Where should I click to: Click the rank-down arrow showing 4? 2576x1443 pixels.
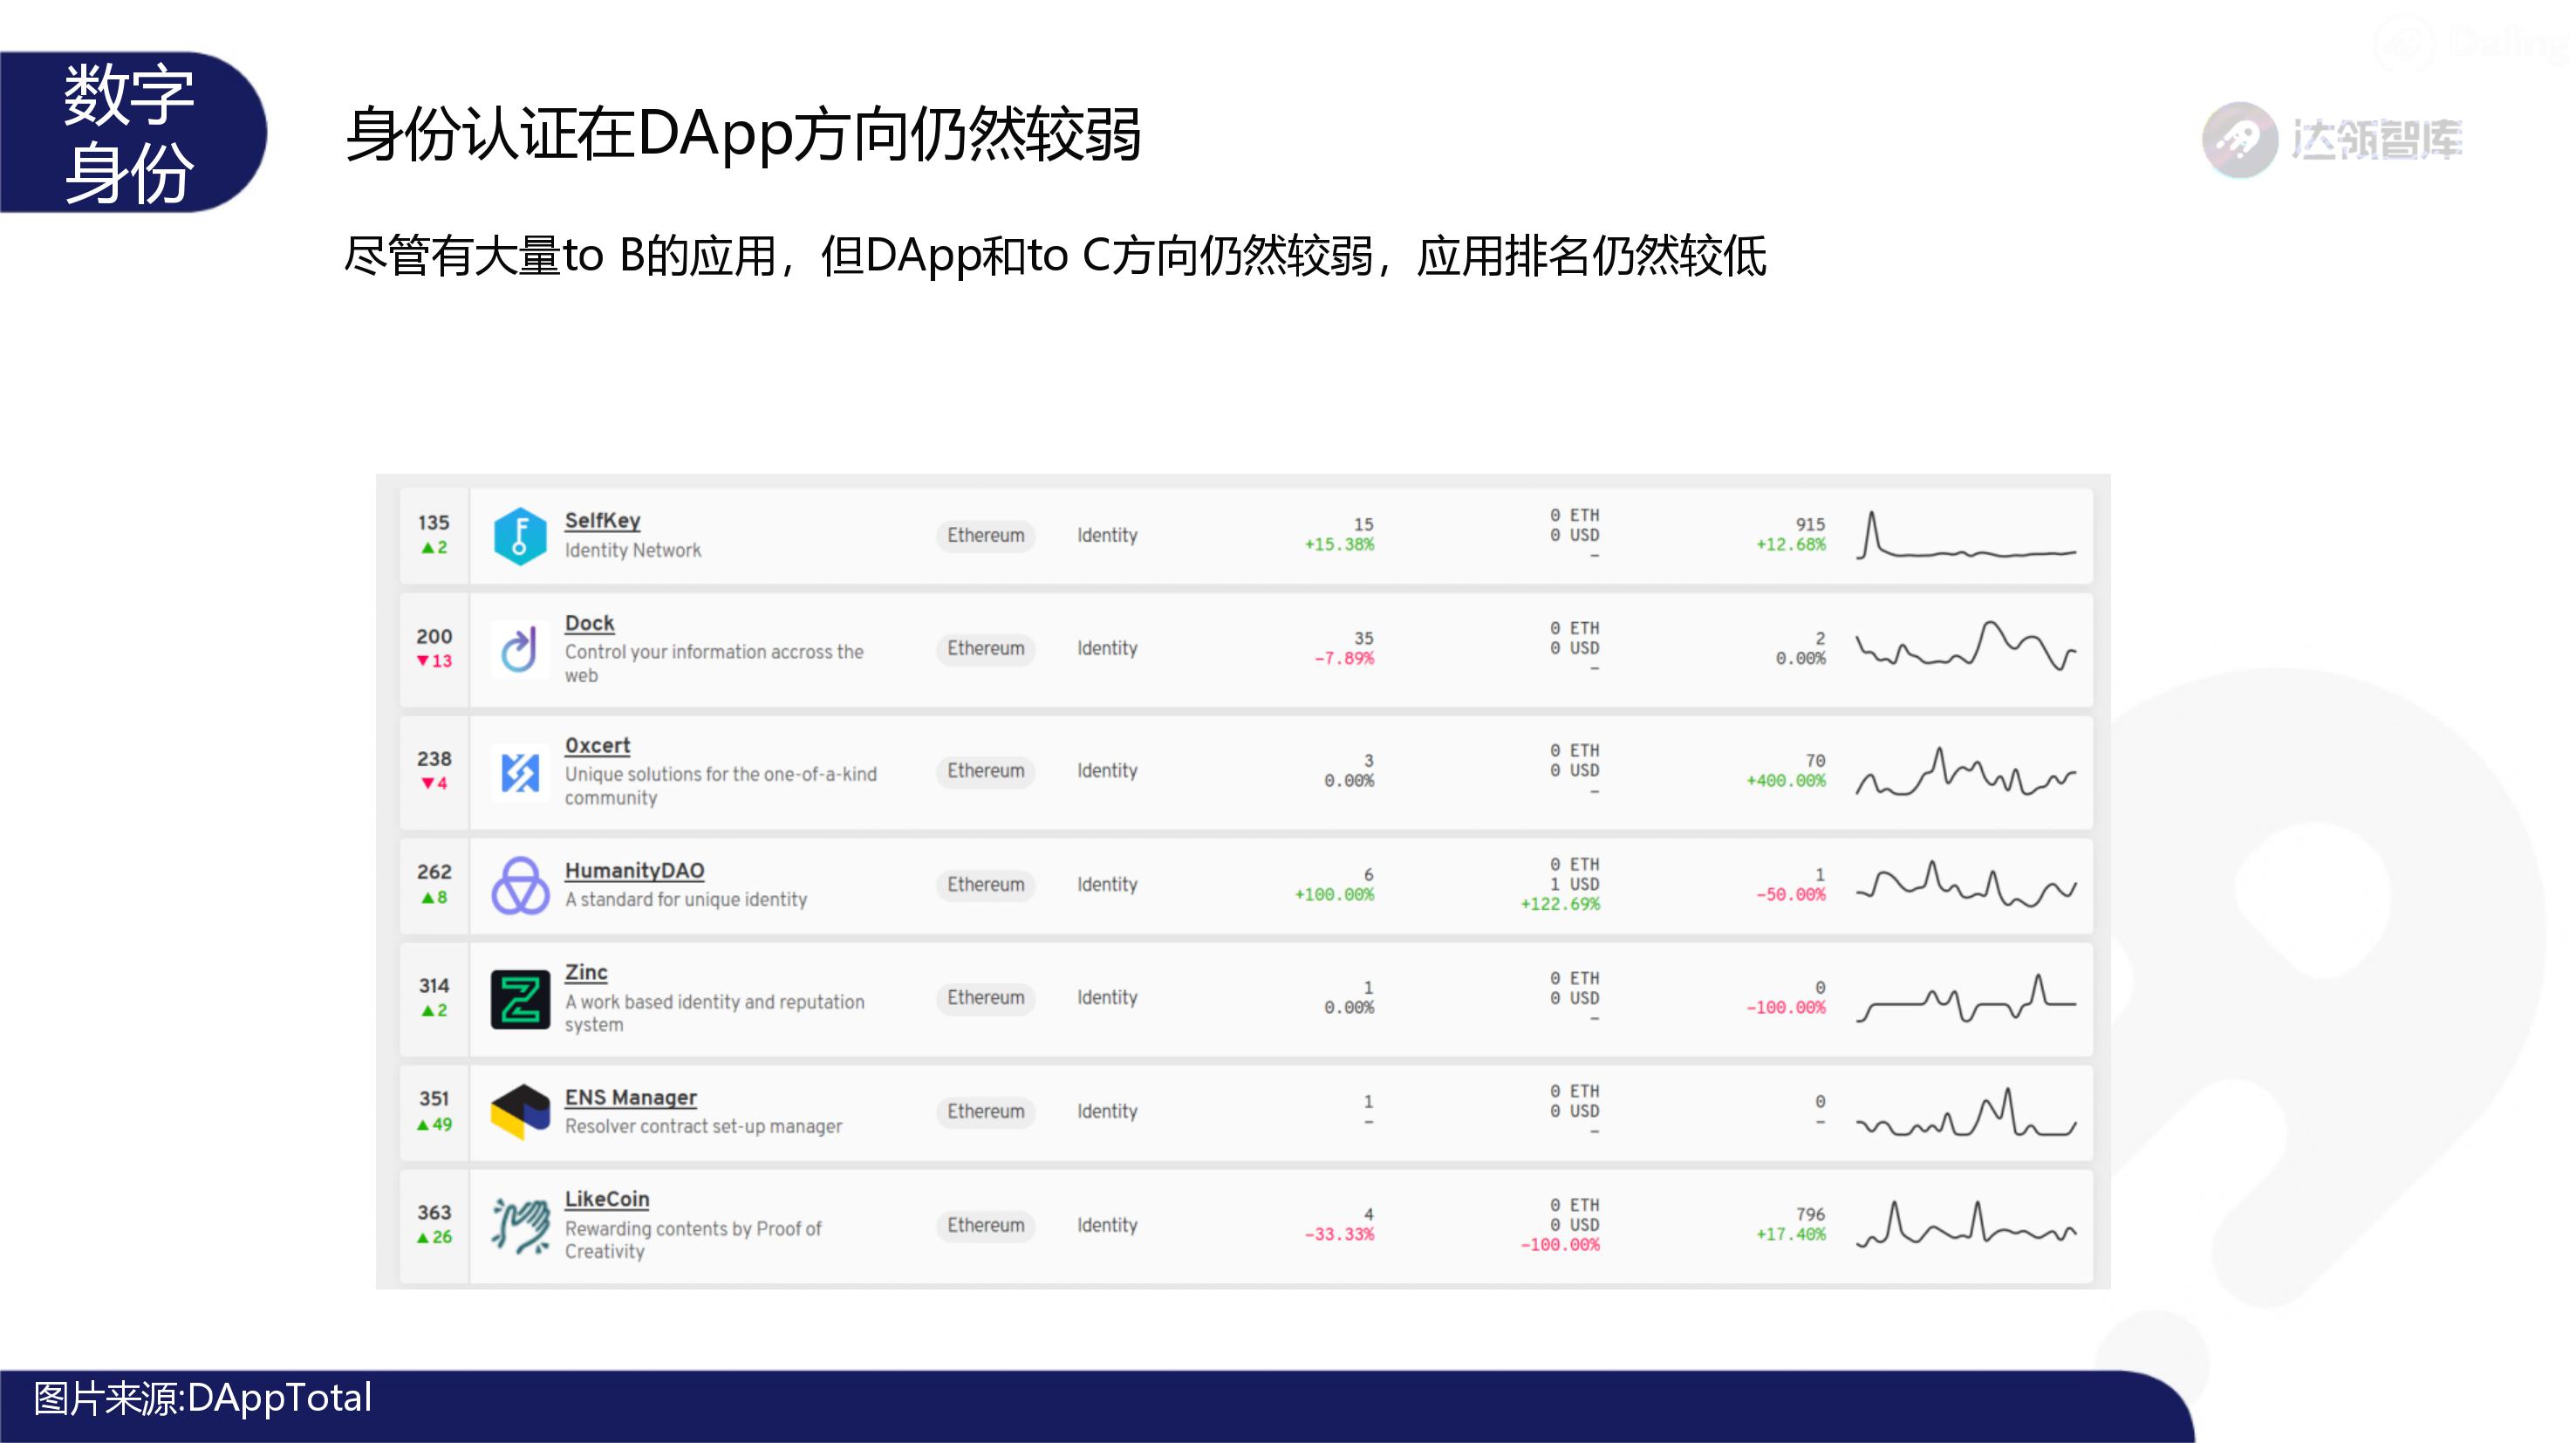(434, 784)
